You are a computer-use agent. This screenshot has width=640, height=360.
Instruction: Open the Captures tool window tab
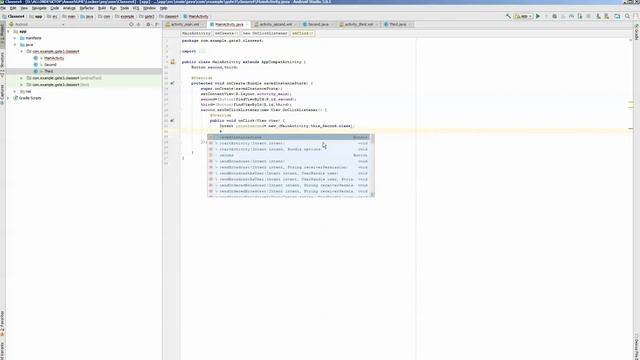click(2, 94)
